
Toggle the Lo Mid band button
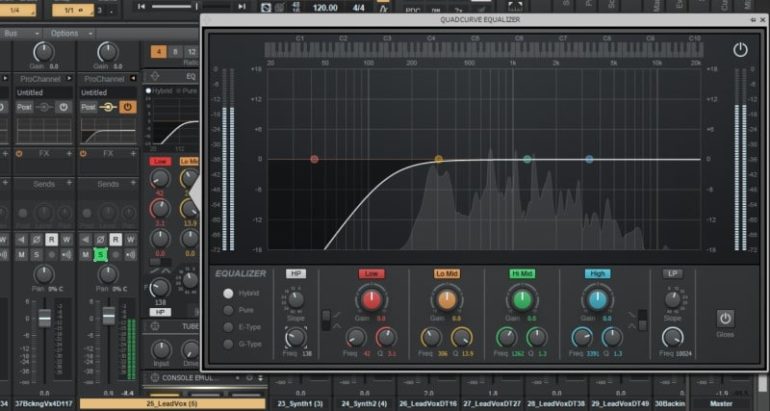click(x=446, y=273)
